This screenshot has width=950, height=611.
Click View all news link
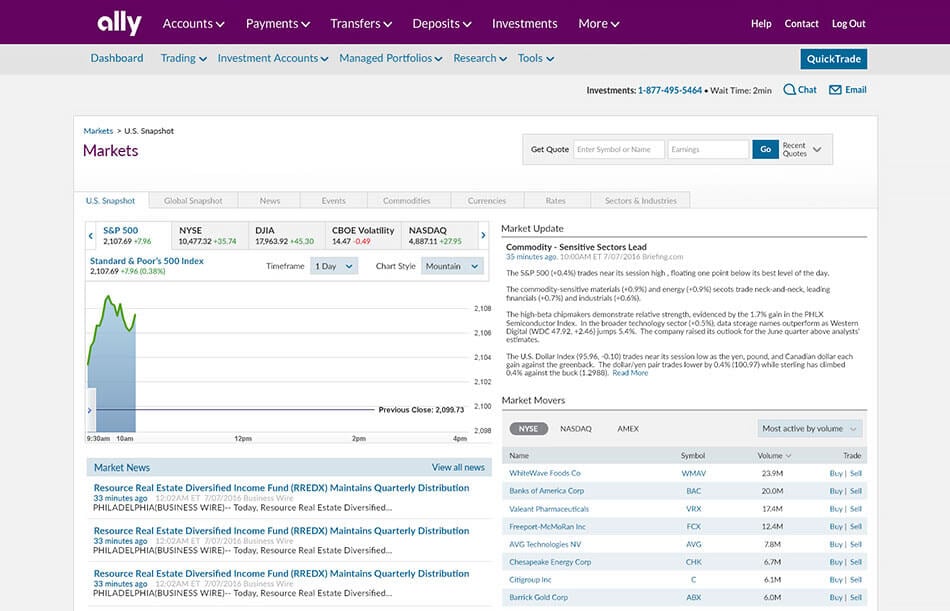point(458,467)
